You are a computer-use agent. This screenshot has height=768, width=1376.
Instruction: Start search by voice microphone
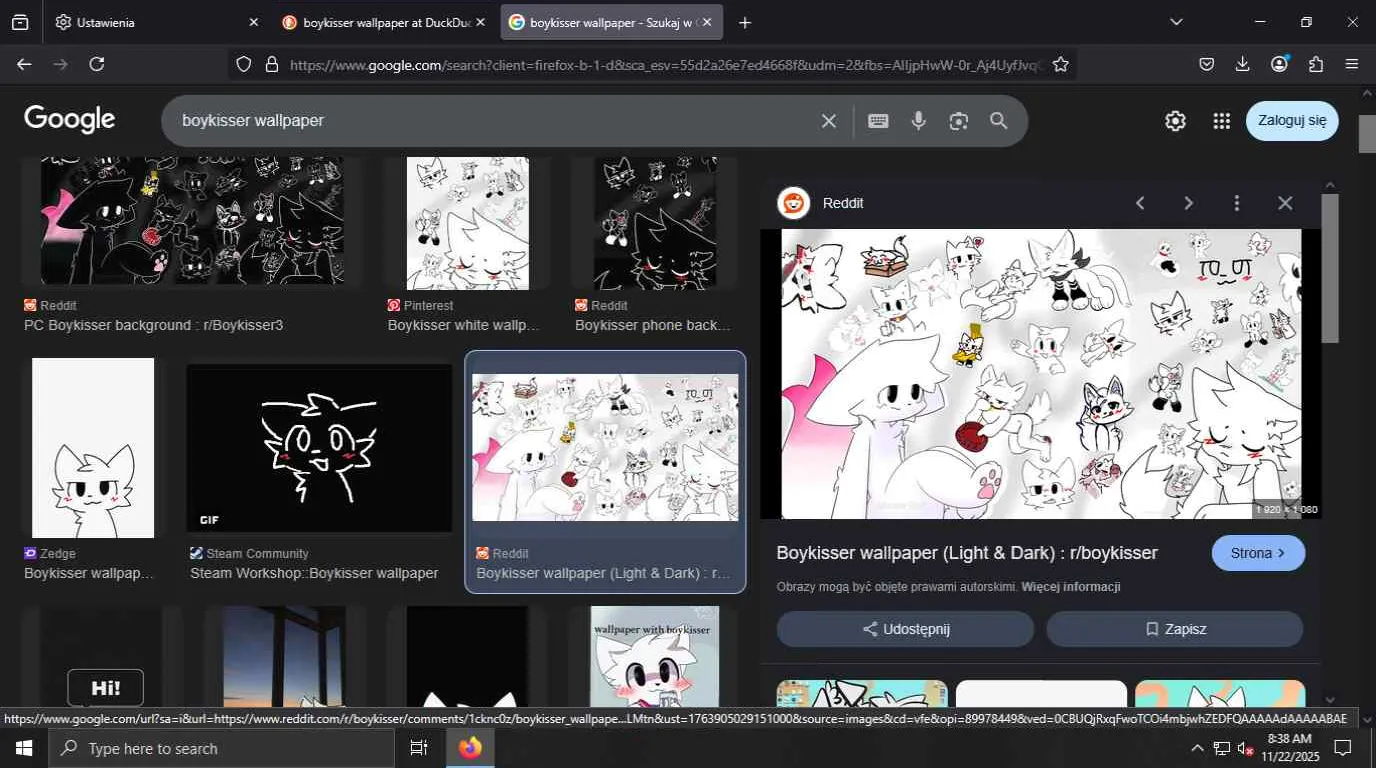919,121
